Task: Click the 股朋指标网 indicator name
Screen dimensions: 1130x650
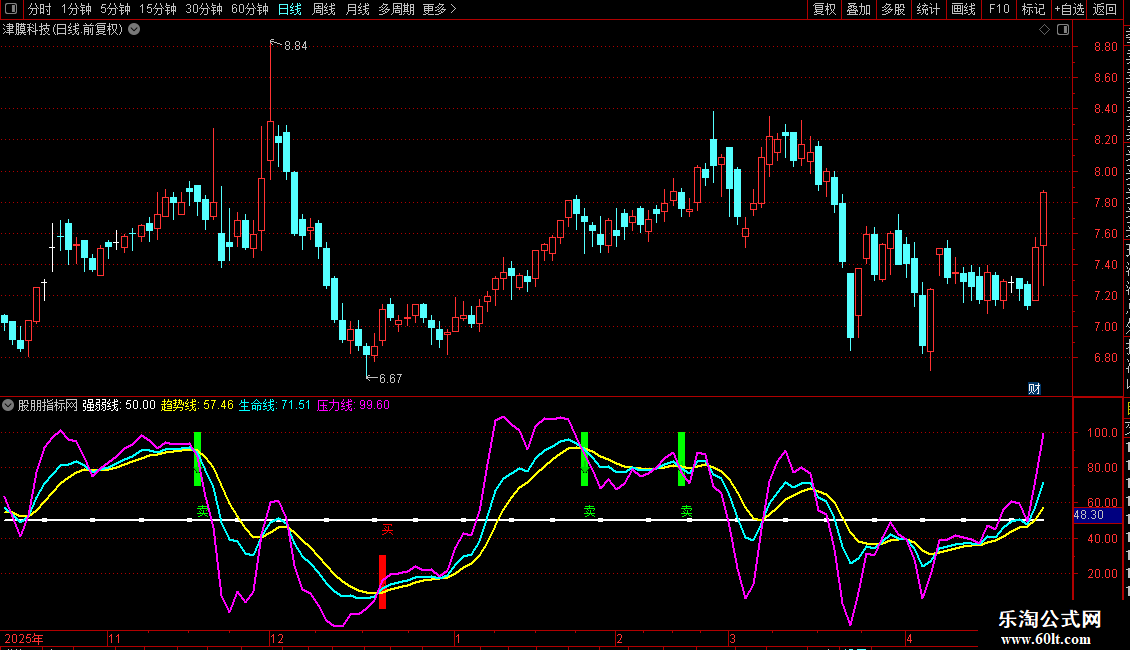Action: [x=48, y=405]
